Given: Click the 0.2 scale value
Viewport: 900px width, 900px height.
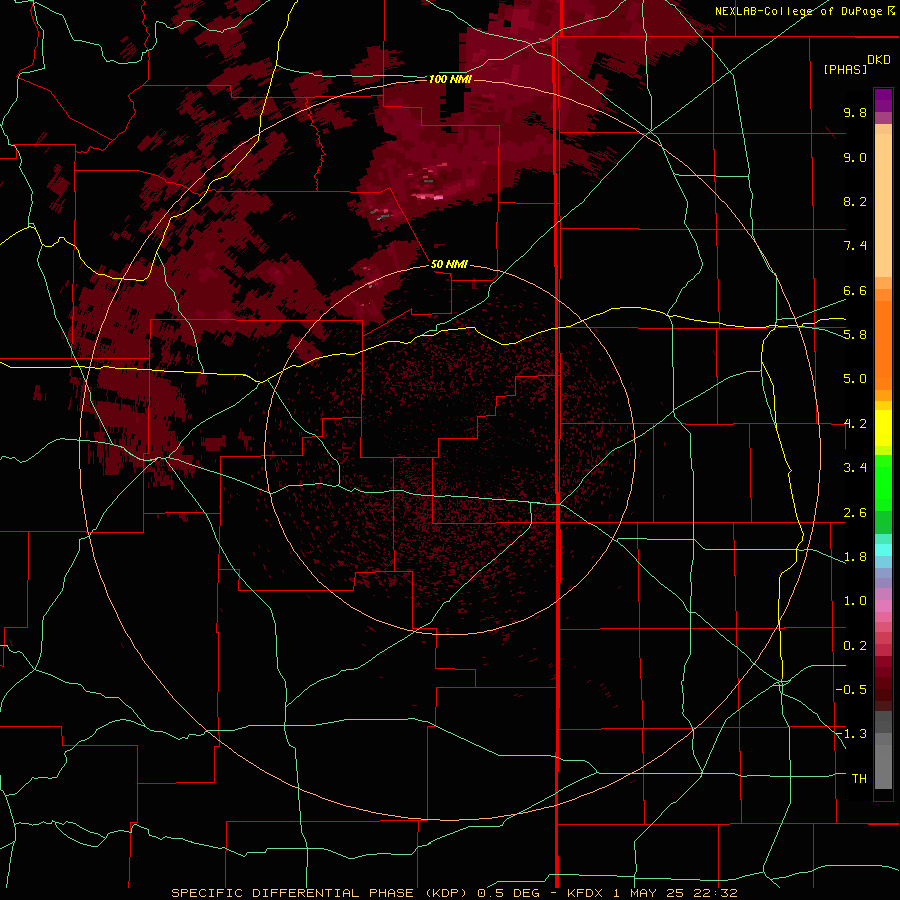Looking at the screenshot, I should [855, 646].
